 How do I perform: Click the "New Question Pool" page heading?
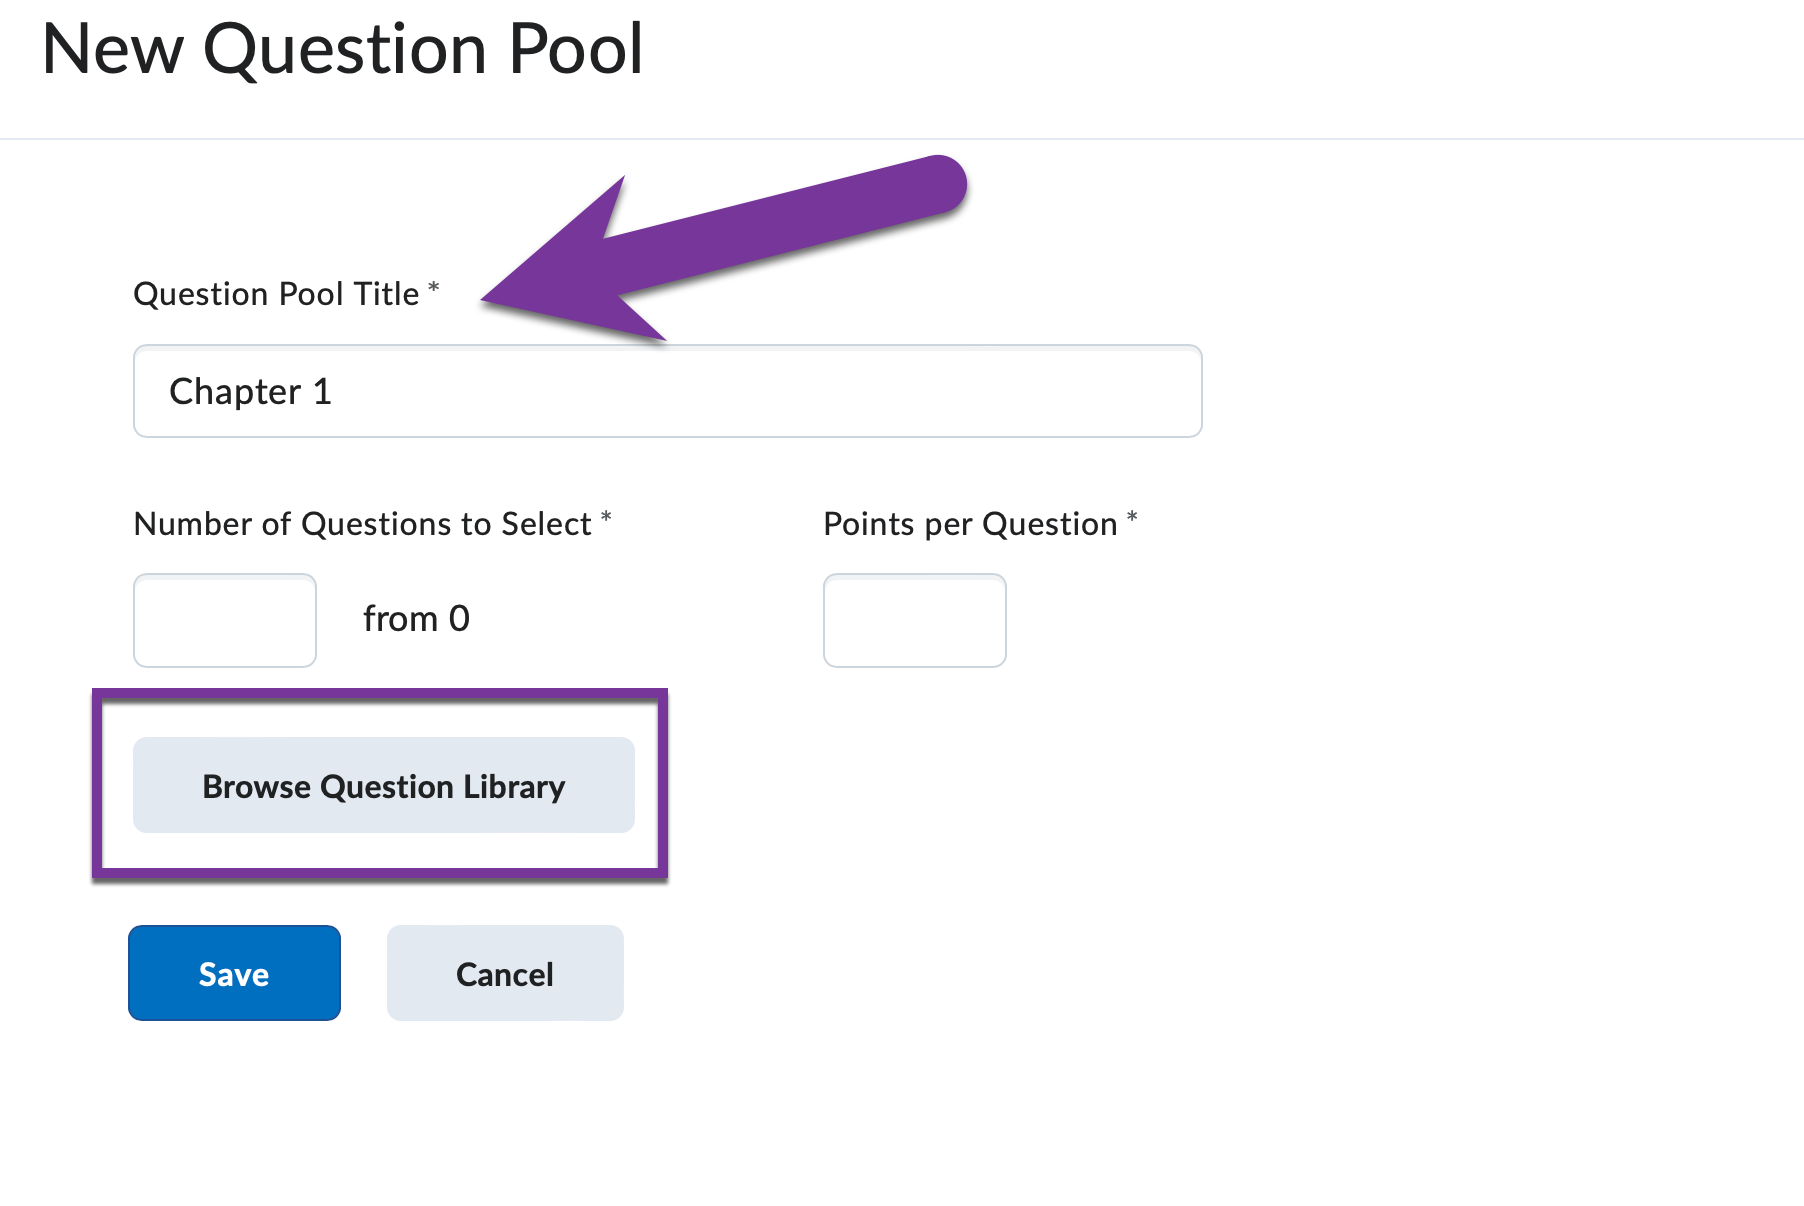[x=342, y=49]
